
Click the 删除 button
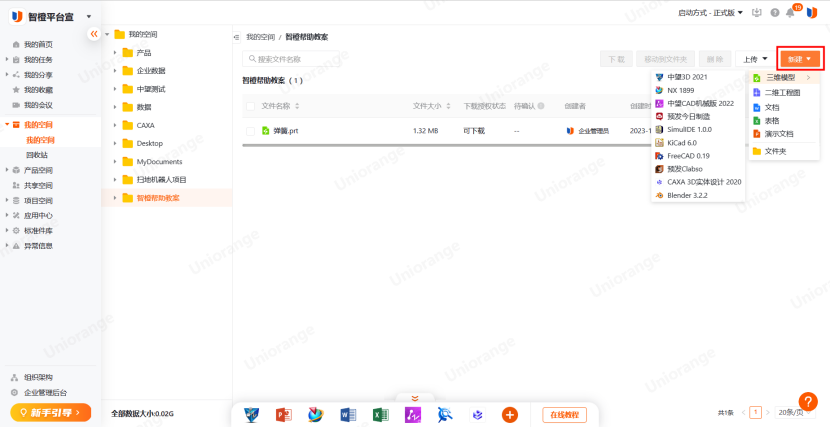click(715, 59)
